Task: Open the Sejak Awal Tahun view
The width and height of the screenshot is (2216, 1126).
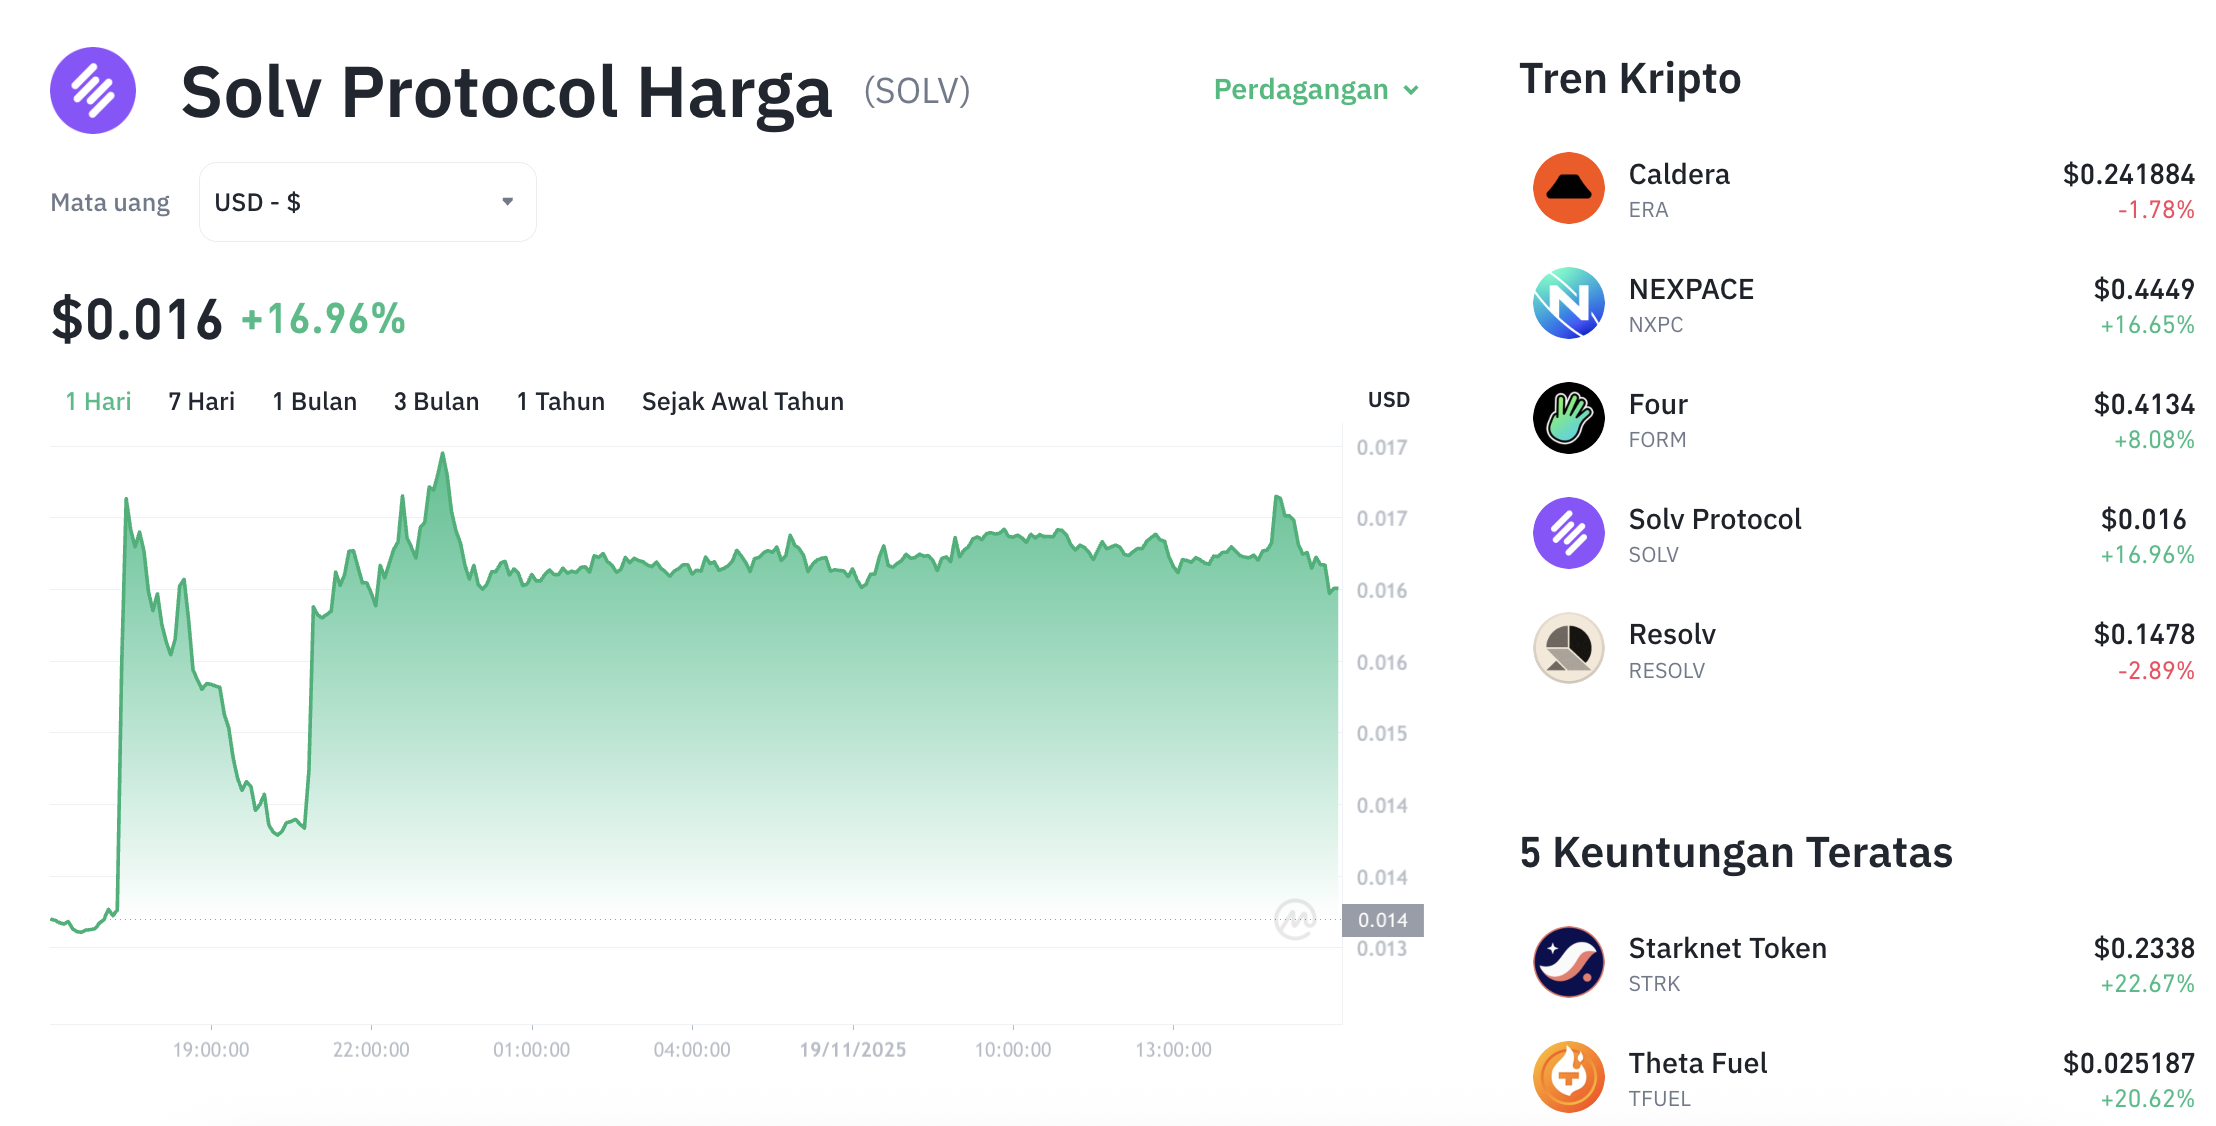Action: pyautogui.click(x=742, y=401)
